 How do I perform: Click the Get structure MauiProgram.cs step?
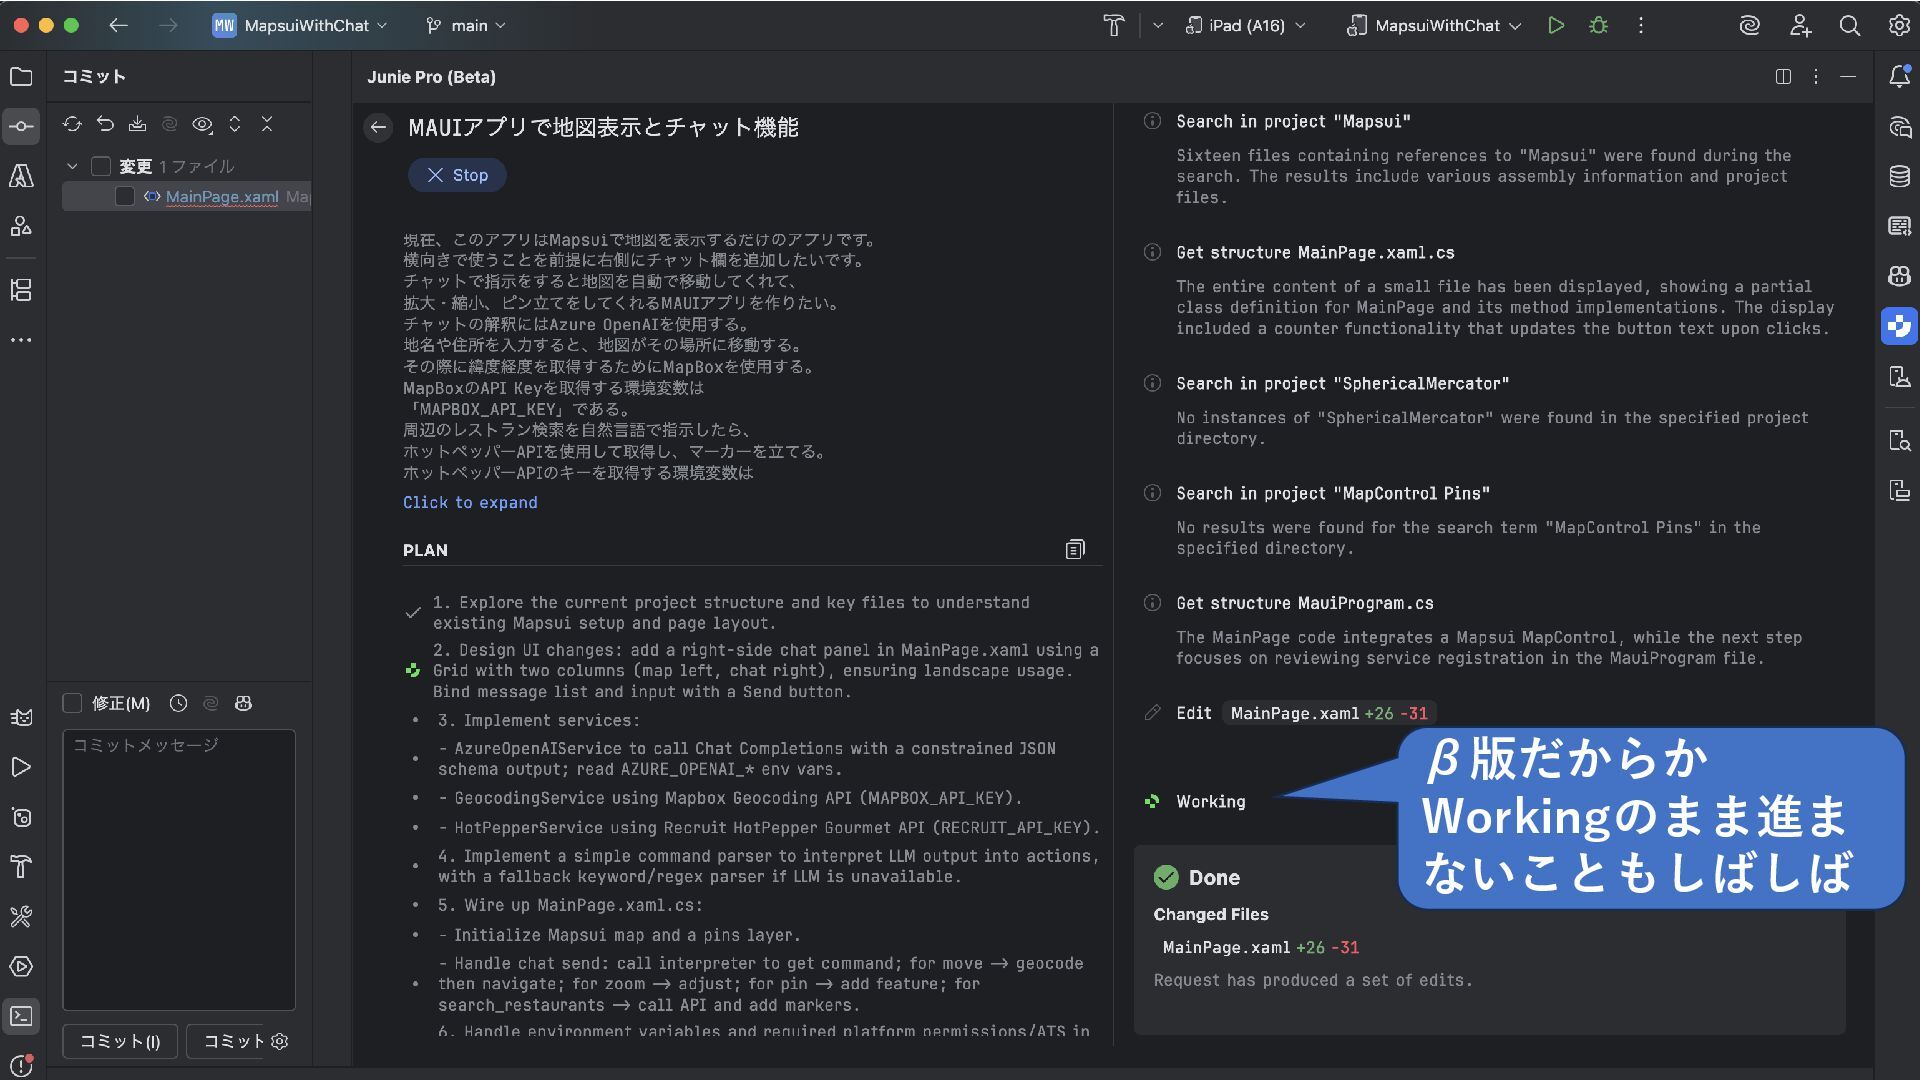pyautogui.click(x=1305, y=603)
